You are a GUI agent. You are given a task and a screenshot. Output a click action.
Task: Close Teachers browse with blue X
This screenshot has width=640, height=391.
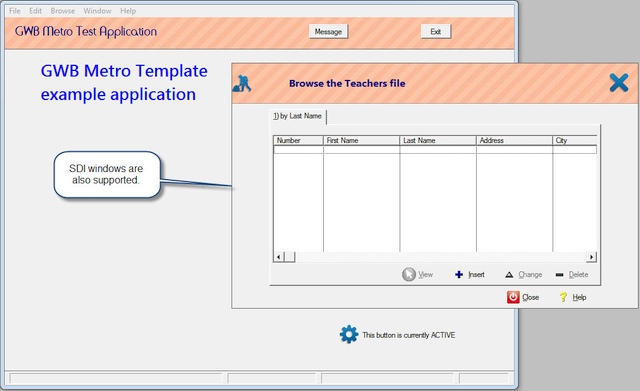click(x=619, y=83)
